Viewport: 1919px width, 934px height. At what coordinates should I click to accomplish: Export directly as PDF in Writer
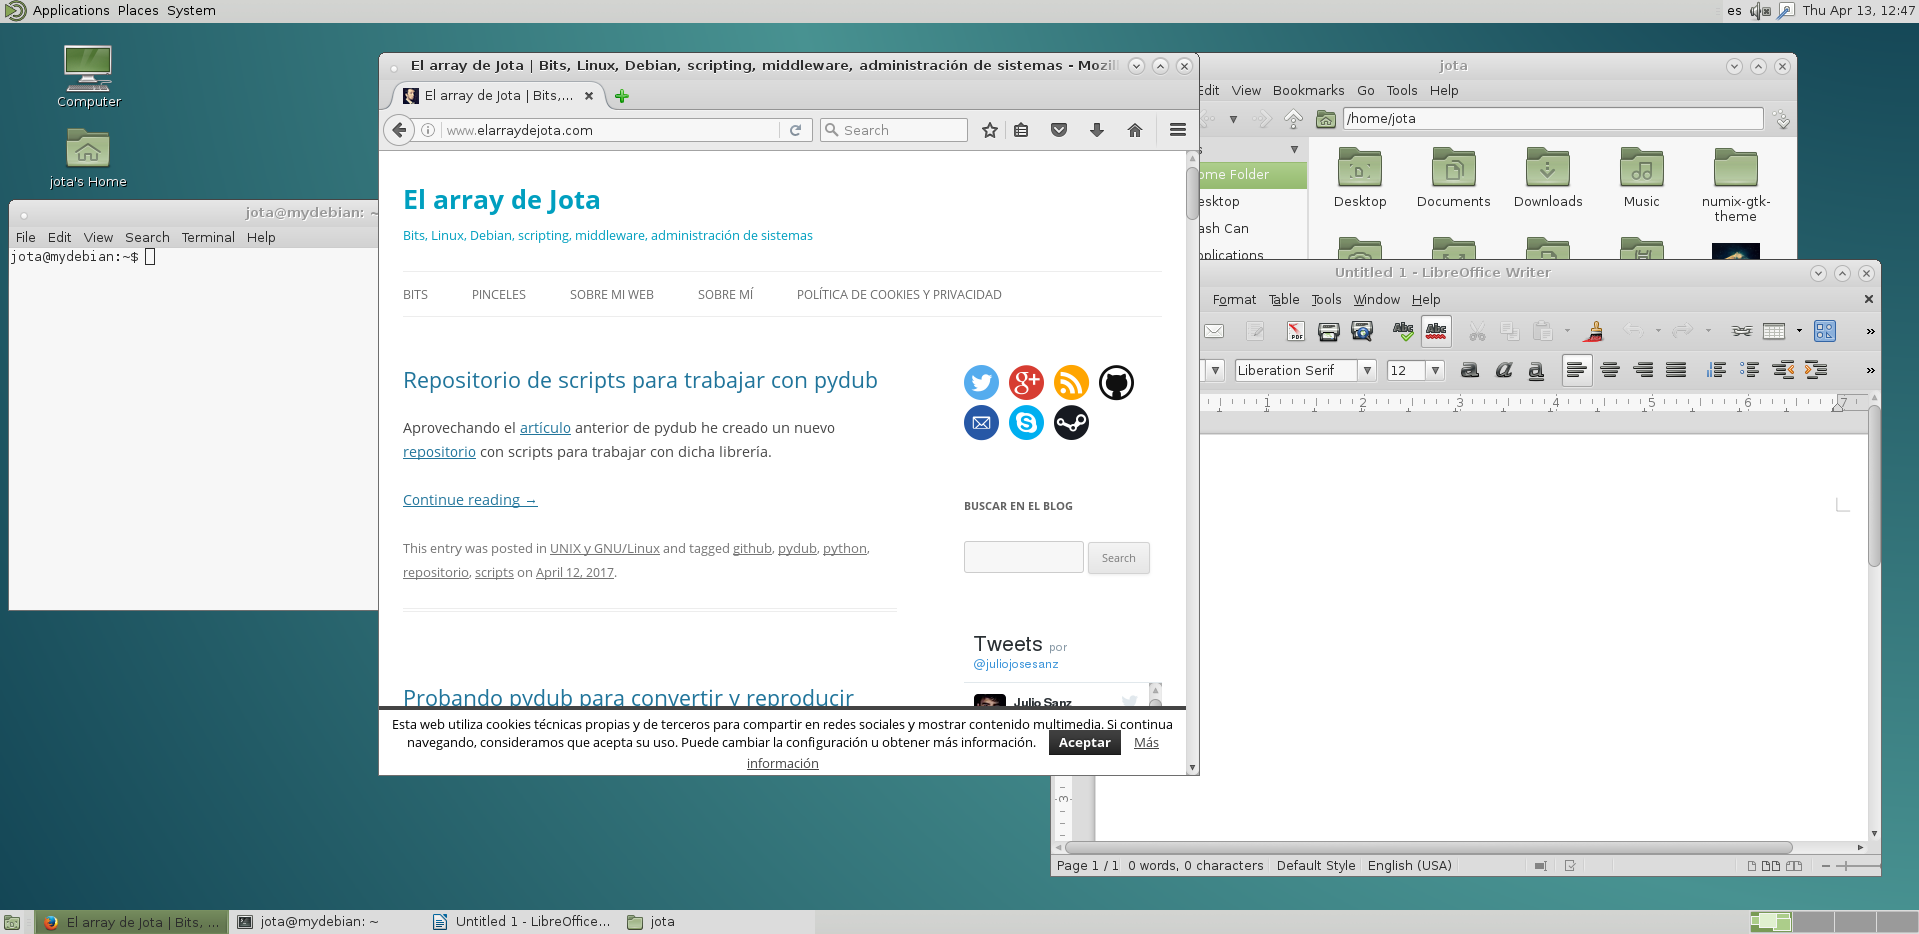(x=1296, y=331)
